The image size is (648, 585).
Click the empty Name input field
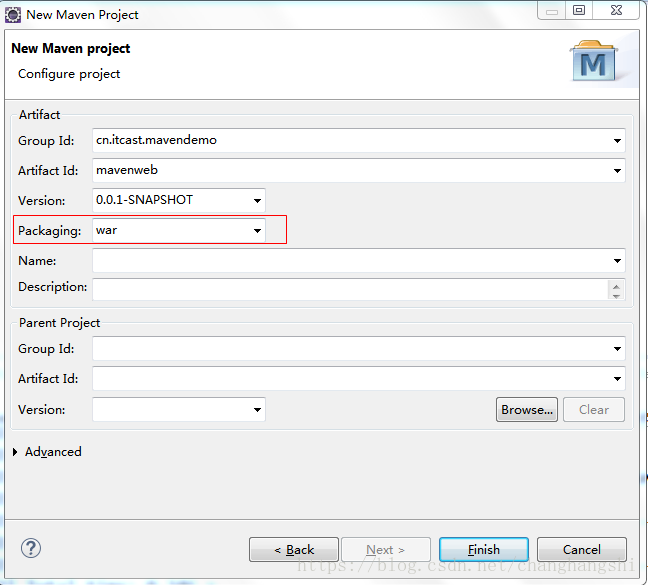pyautogui.click(x=359, y=261)
